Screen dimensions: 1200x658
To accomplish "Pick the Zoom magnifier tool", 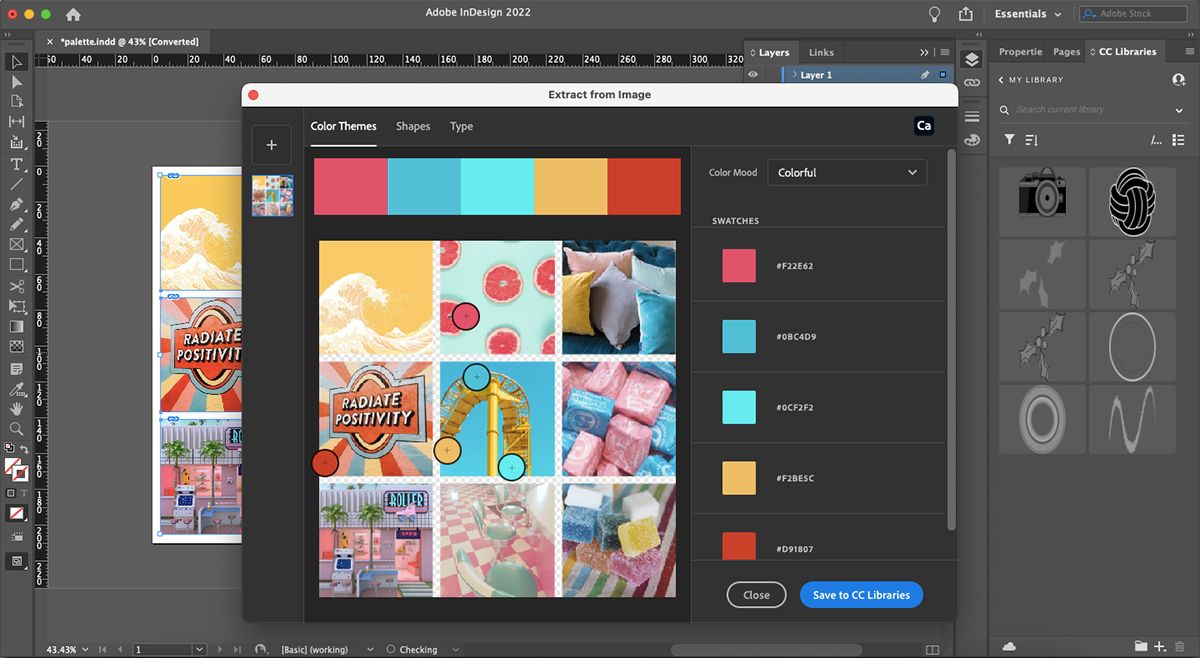I will [x=17, y=428].
